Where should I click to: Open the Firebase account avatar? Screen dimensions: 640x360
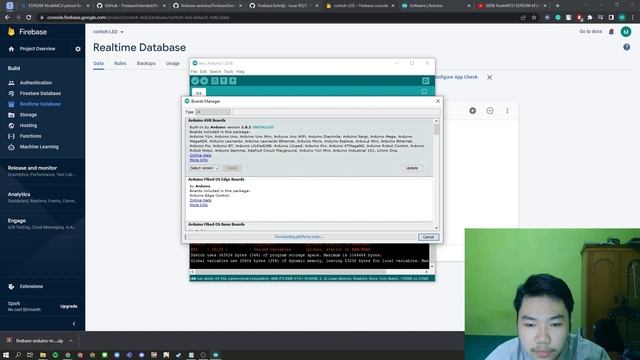point(626,31)
